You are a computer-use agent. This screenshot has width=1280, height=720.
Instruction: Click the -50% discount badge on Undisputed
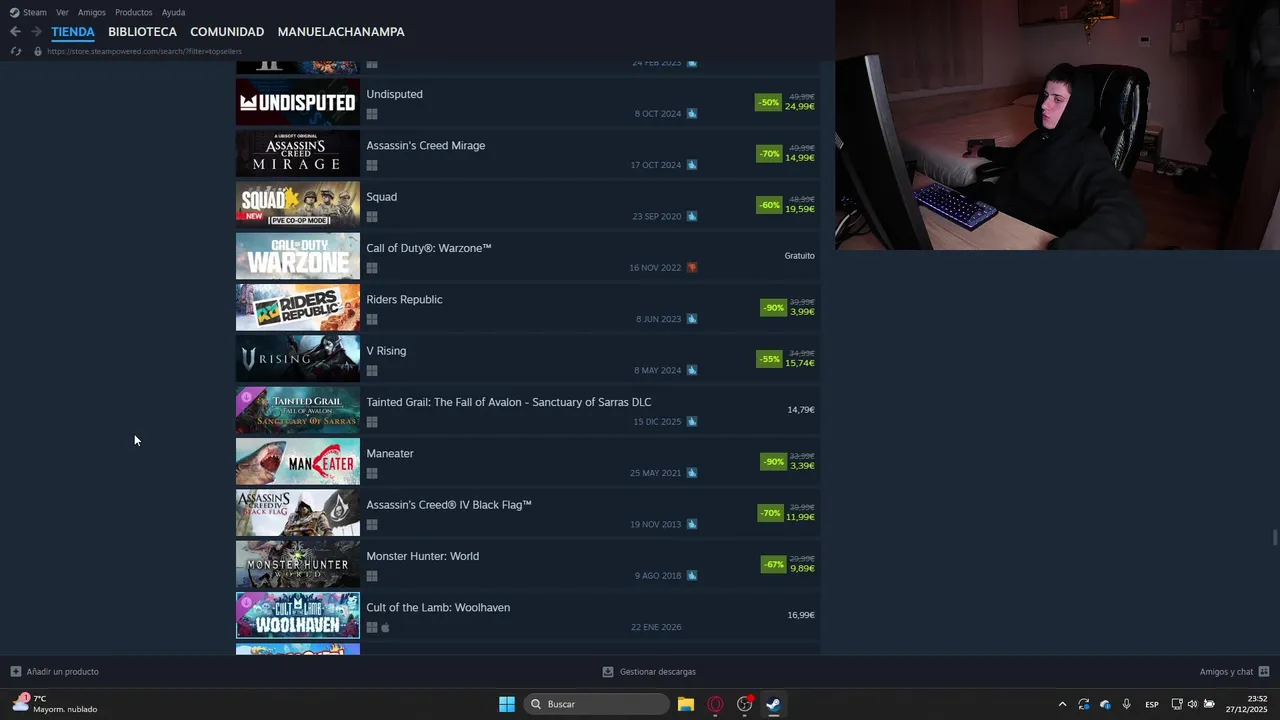[768, 102]
